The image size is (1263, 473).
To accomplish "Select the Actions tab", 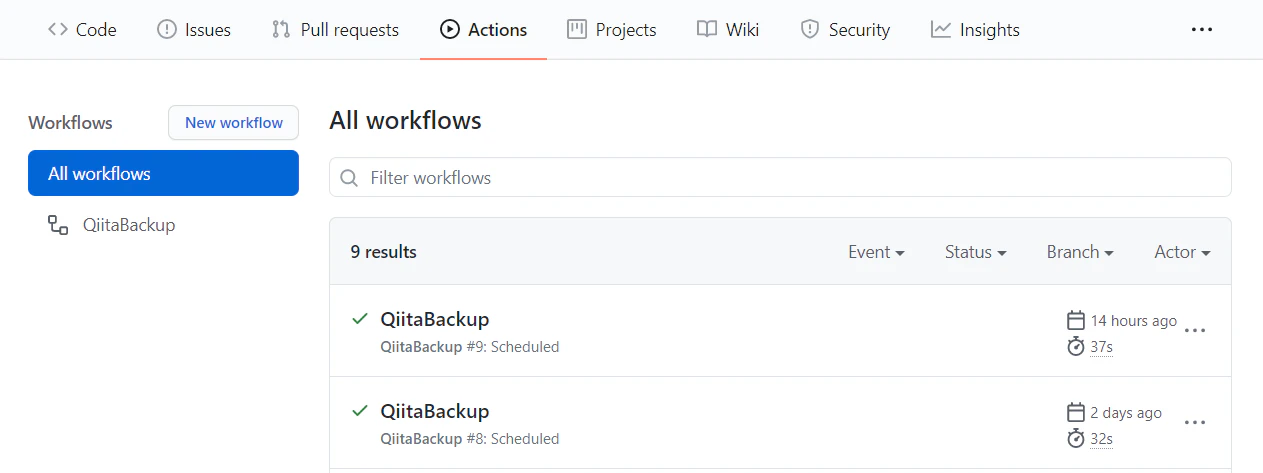I will [483, 29].
